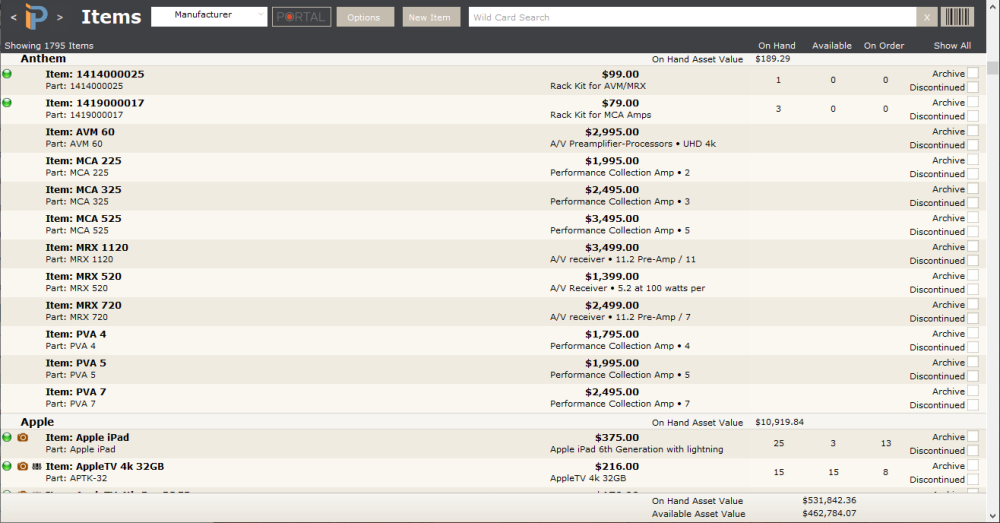Select the Apple manufacturer group header
1000x523 pixels.
click(x=37, y=422)
